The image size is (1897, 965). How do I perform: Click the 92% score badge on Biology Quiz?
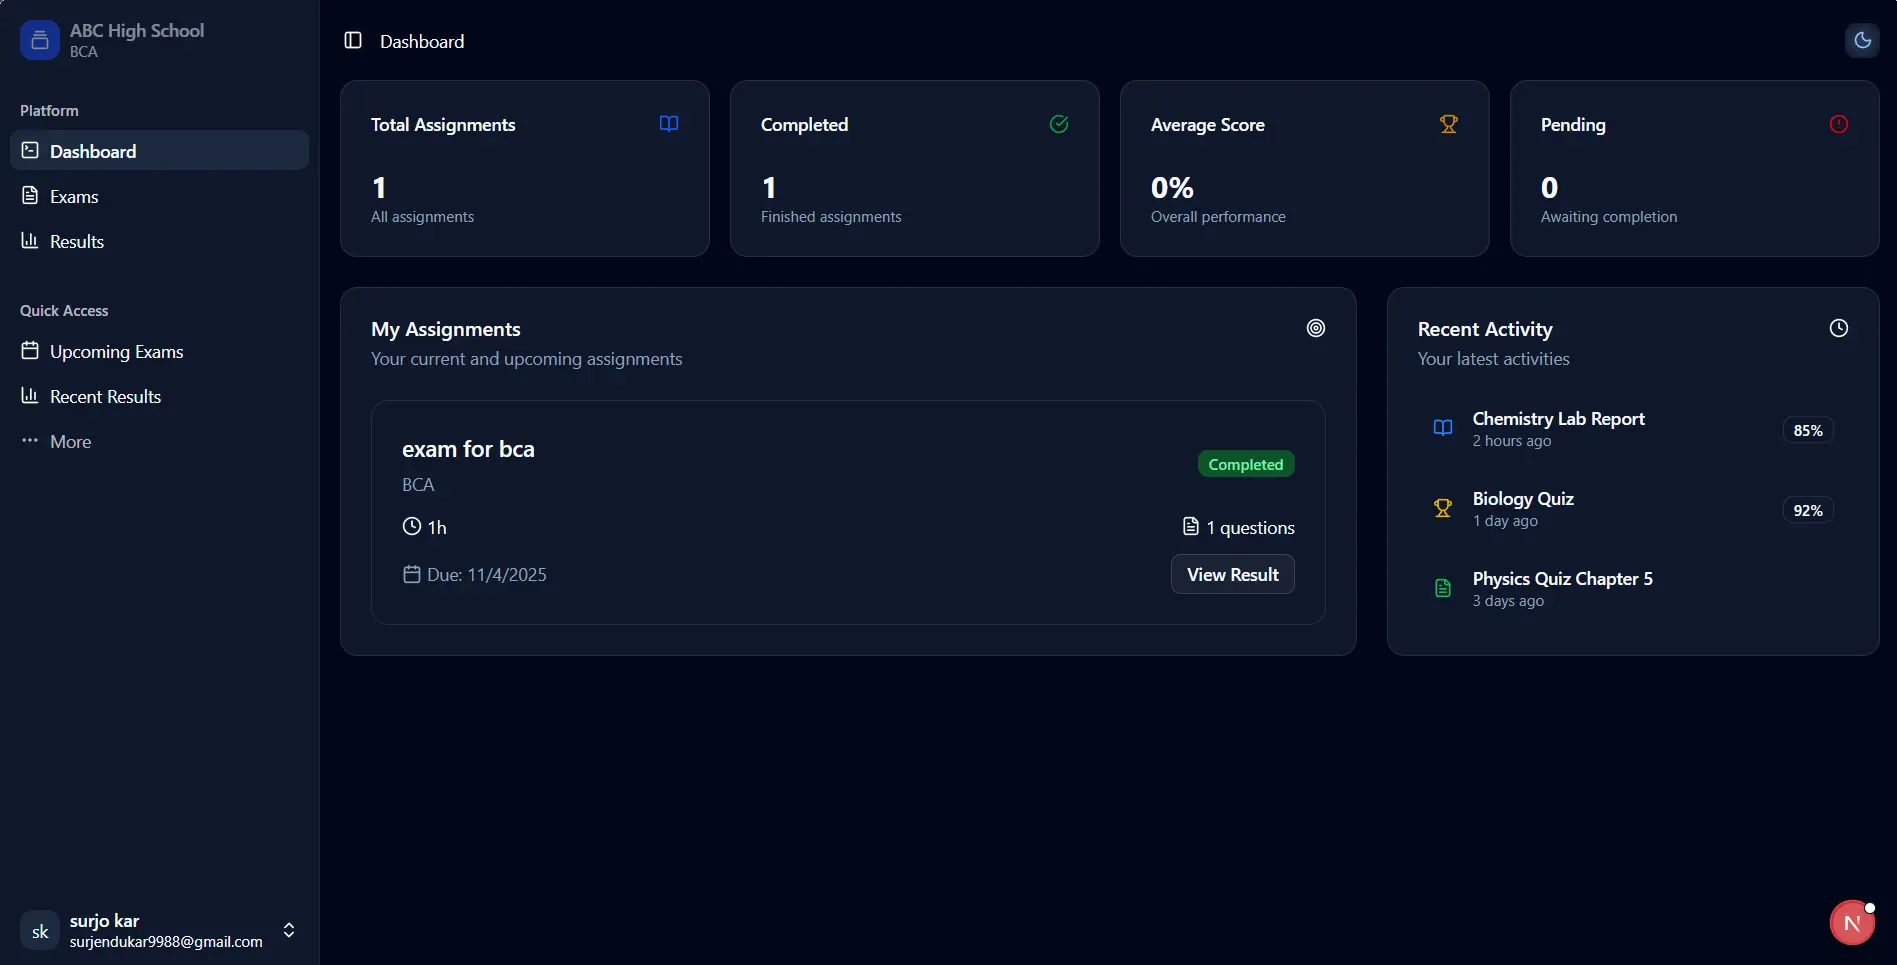tap(1808, 509)
